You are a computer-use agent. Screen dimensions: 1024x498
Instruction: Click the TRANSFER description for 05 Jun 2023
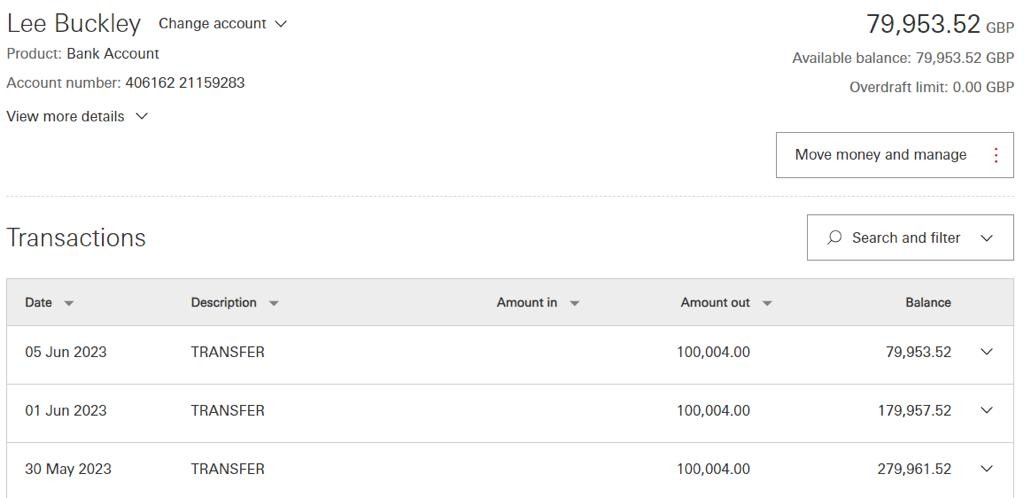click(228, 352)
